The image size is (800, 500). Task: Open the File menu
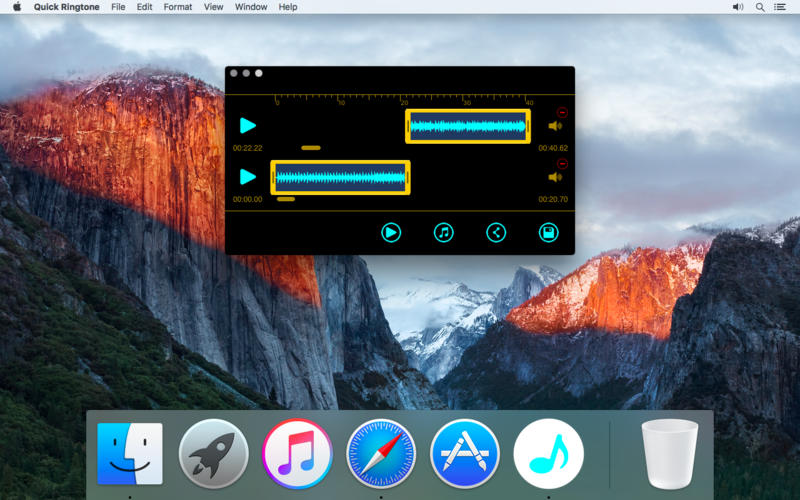click(118, 7)
